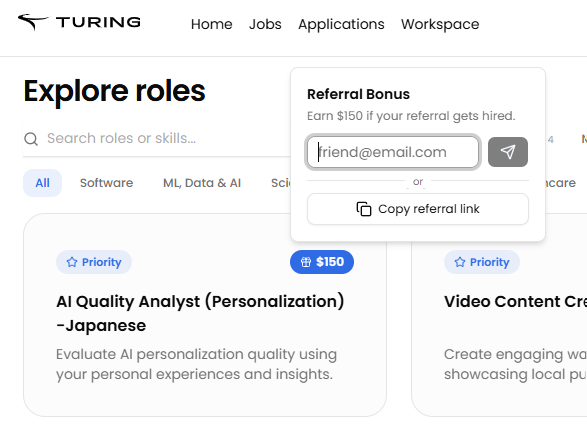Open the Applications menu item
Viewport: 587px width, 437px height.
[x=341, y=24]
